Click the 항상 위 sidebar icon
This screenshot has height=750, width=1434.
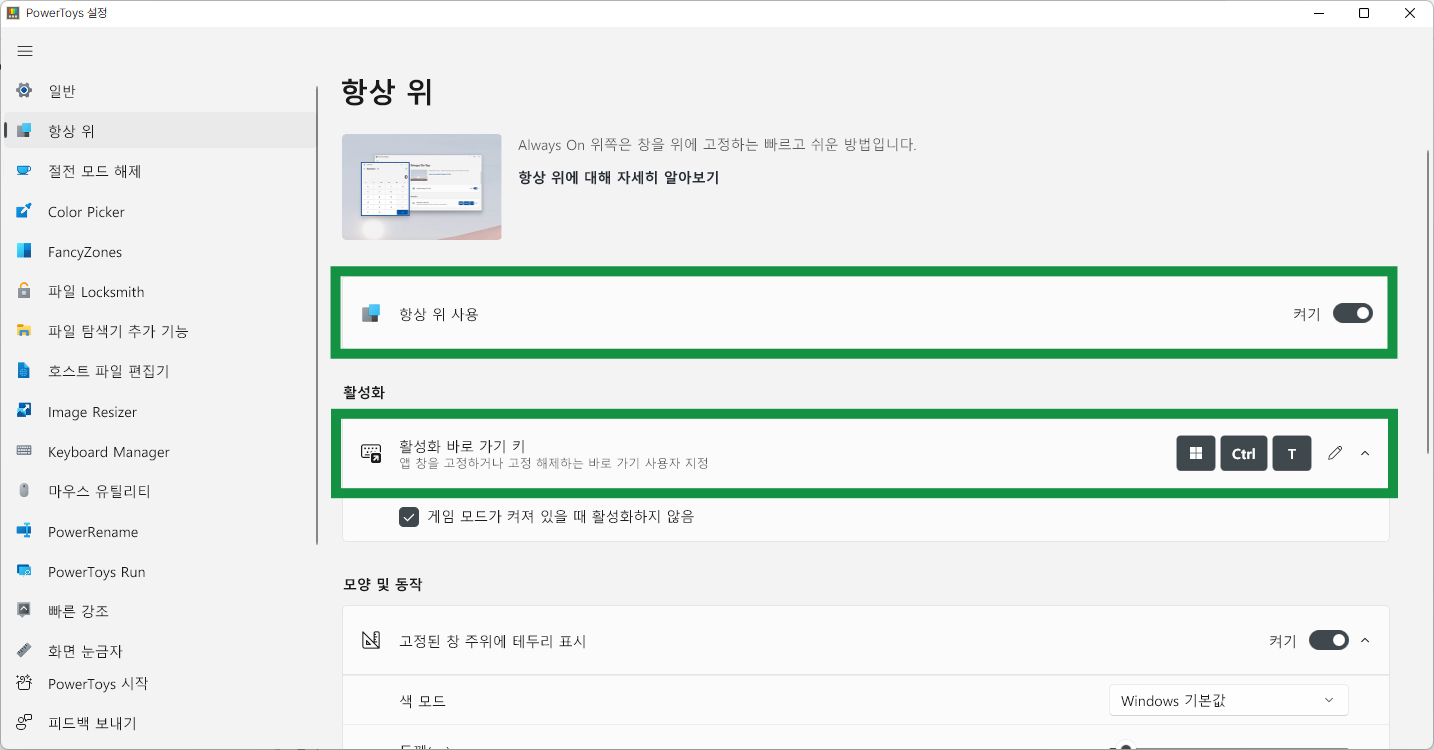24,131
